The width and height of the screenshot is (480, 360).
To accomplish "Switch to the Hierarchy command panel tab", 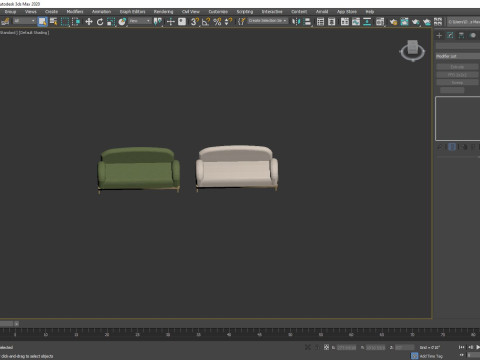I will click(x=461, y=35).
